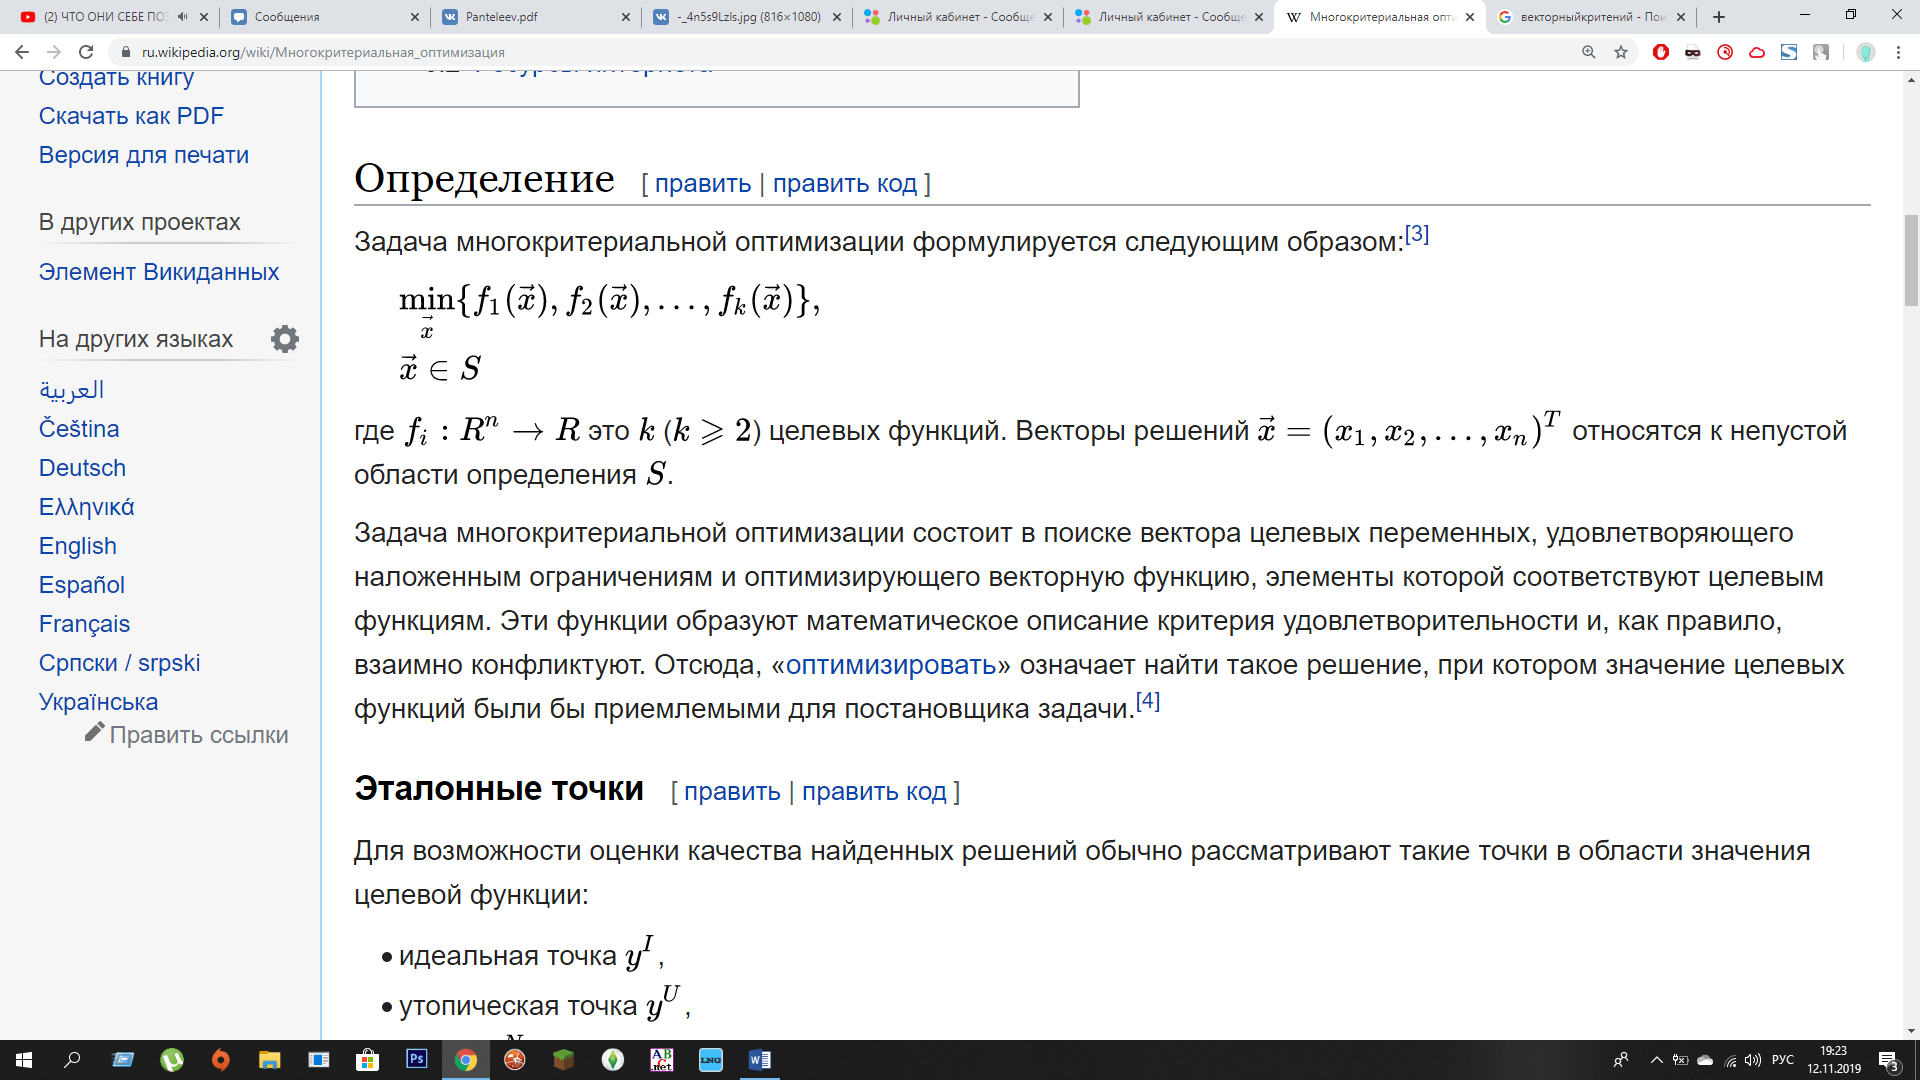The image size is (1920, 1080).
Task: View site info via the padlock icon
Action: coord(126,52)
